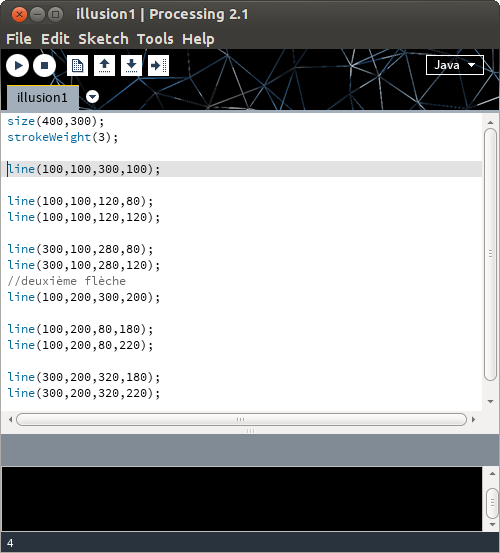This screenshot has height=553, width=500.
Task: Open the Edit menu
Action: (x=55, y=39)
